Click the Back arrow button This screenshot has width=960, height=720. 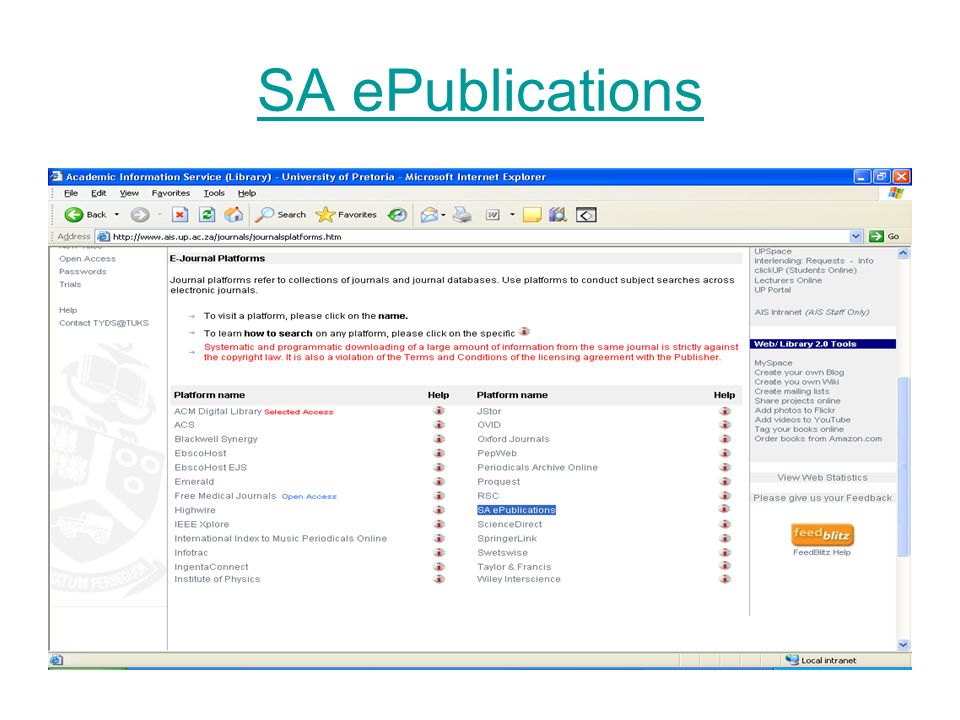coord(74,215)
